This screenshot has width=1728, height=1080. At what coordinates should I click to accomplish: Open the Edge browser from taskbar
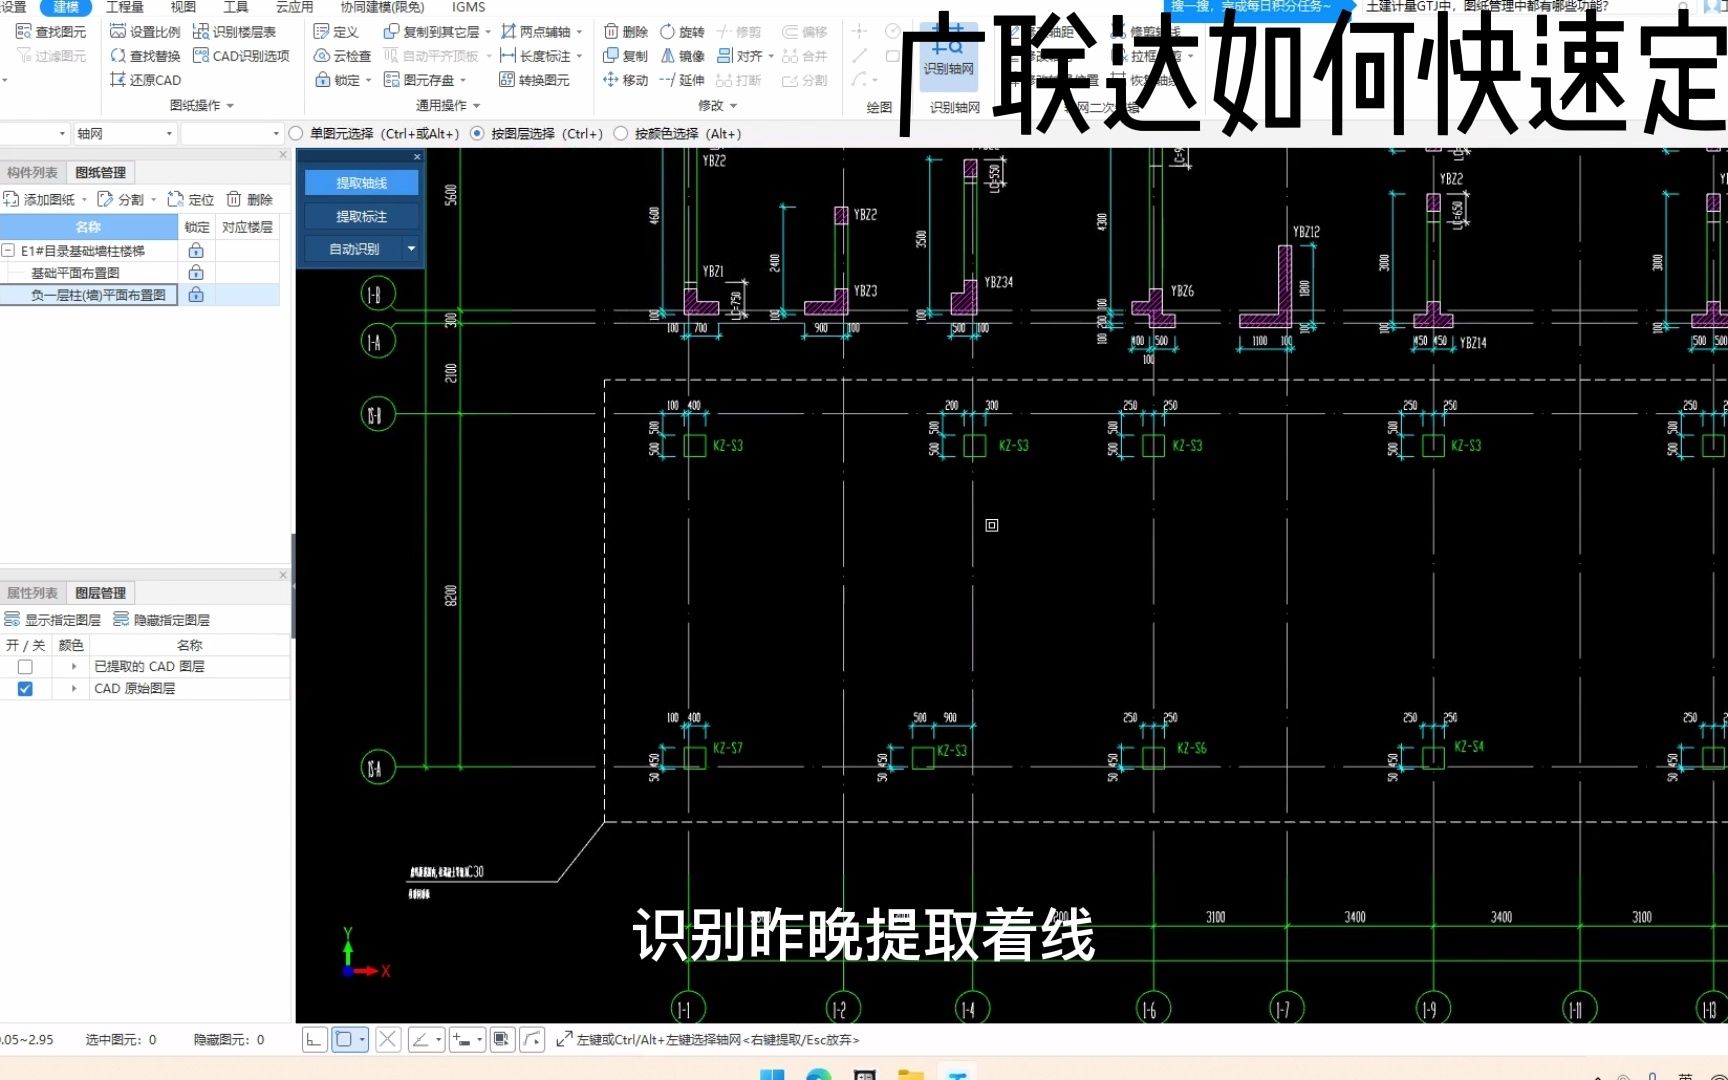click(818, 1075)
